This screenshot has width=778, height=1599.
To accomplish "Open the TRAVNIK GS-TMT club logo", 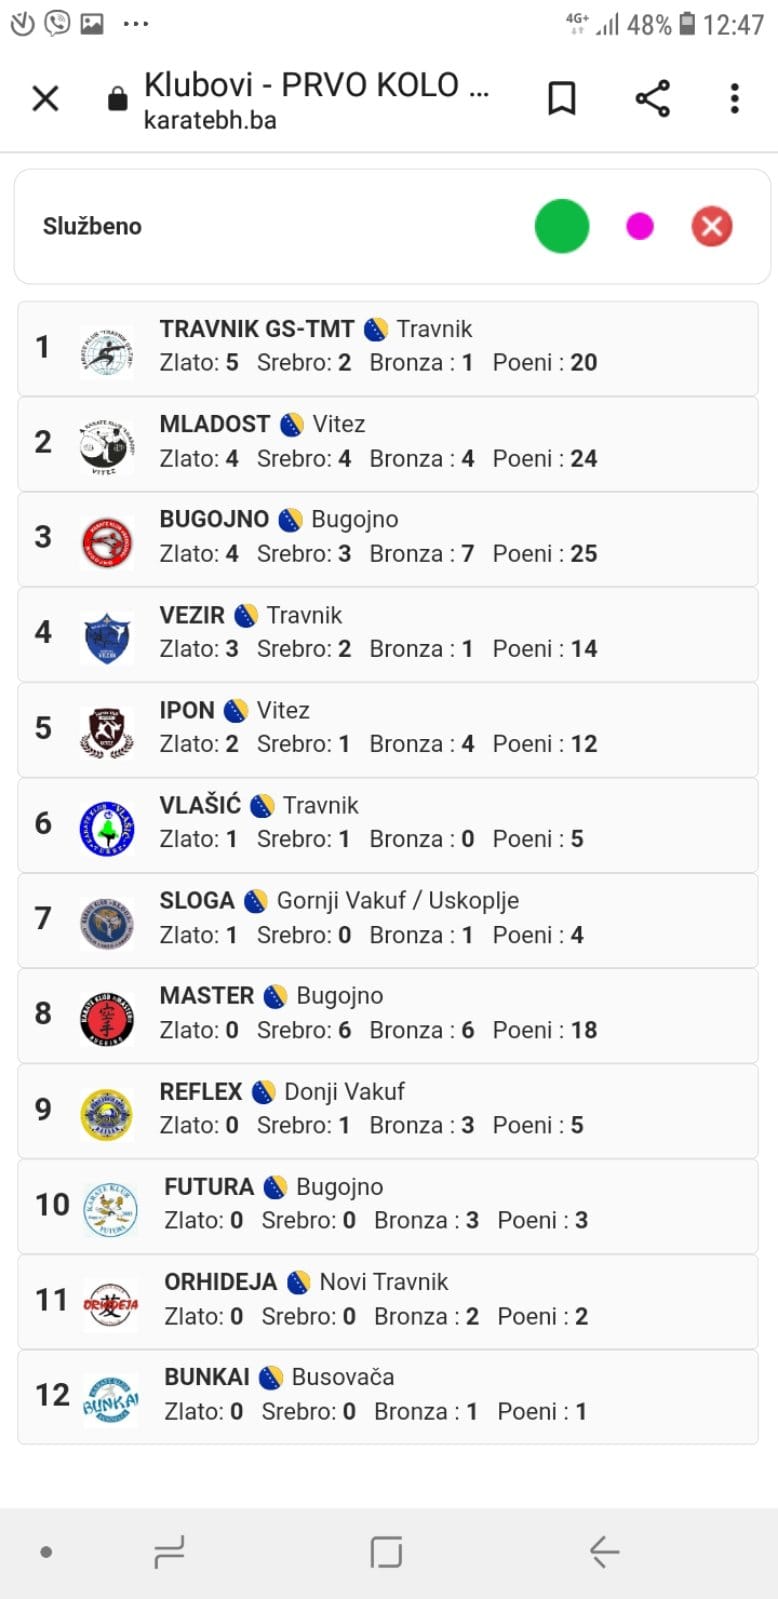I will [106, 350].
